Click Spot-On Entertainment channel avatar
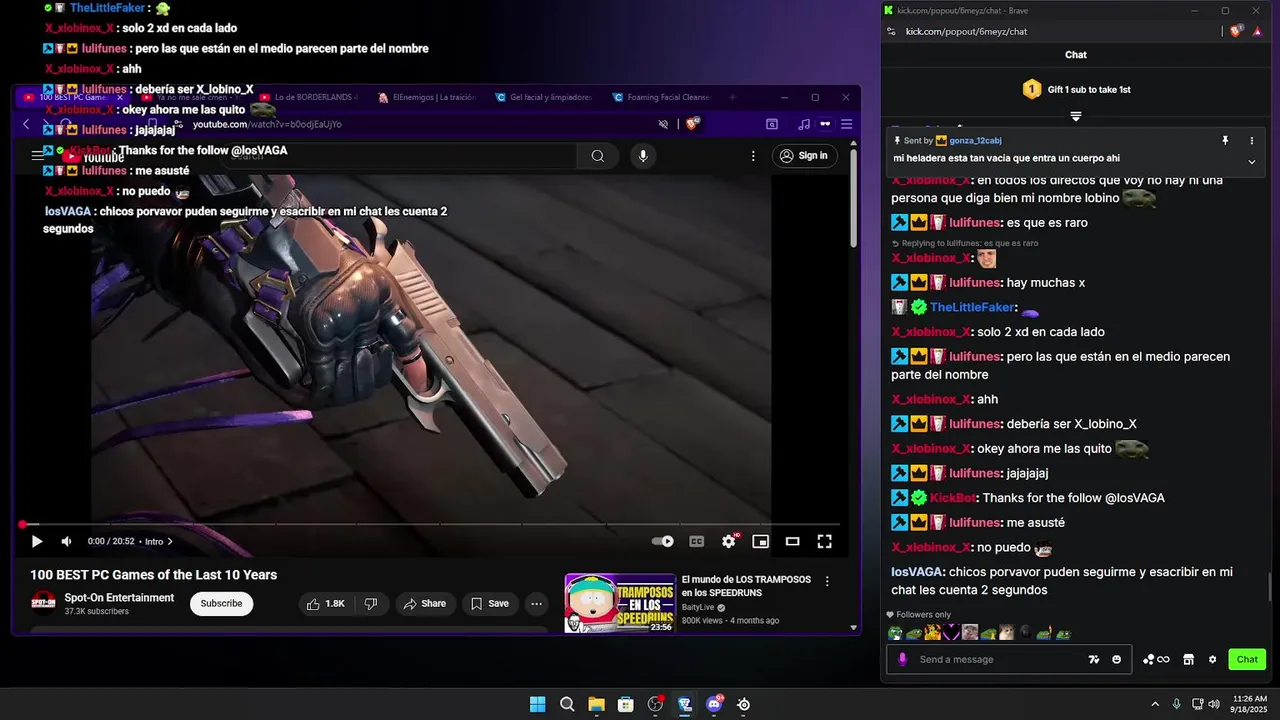 tap(43, 603)
